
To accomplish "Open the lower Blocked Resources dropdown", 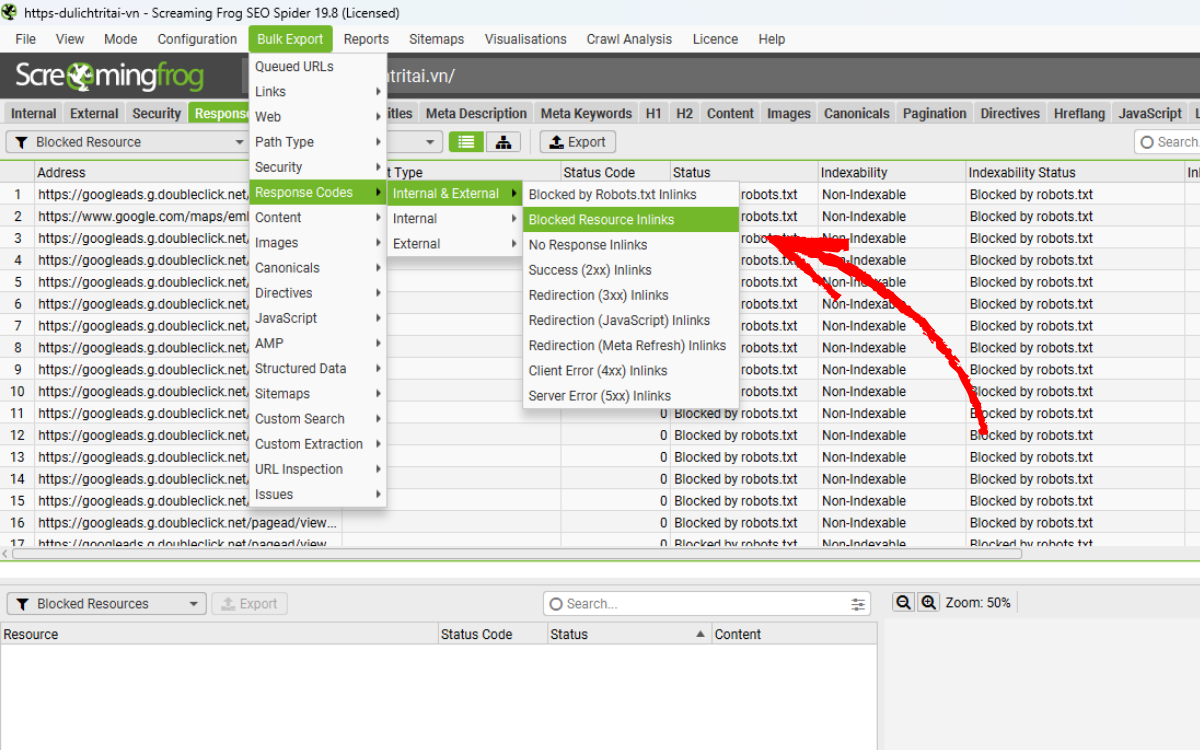I will (107, 604).
